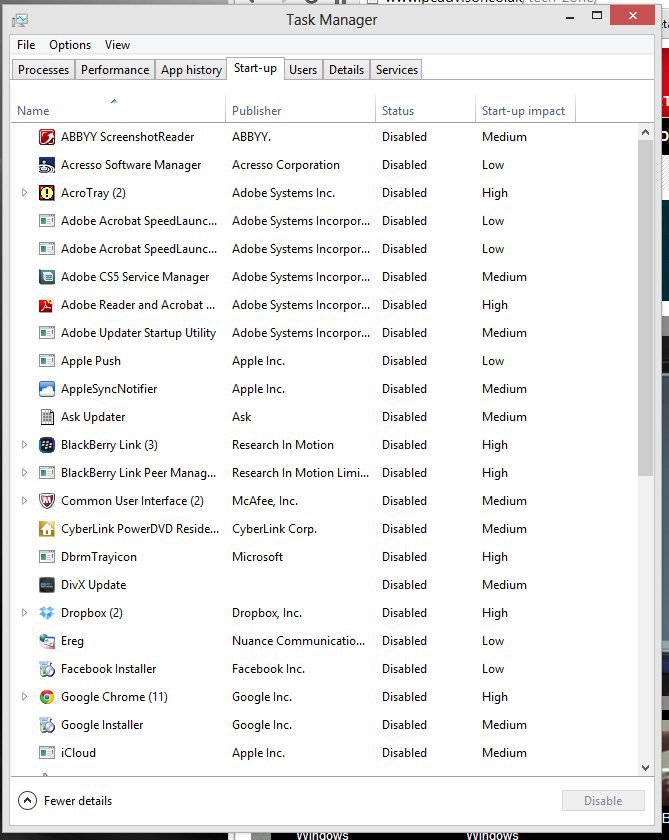Viewport: 669px width, 840px height.
Task: Click the Facebook Installer icon
Action: [47, 669]
